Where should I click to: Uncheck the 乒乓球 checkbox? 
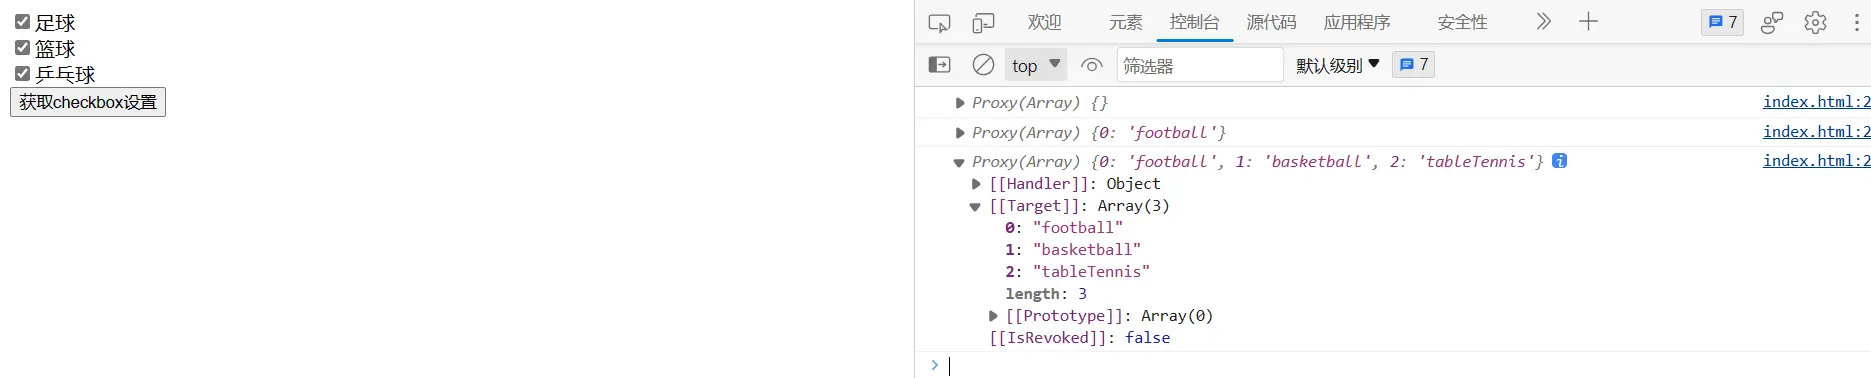[22, 73]
